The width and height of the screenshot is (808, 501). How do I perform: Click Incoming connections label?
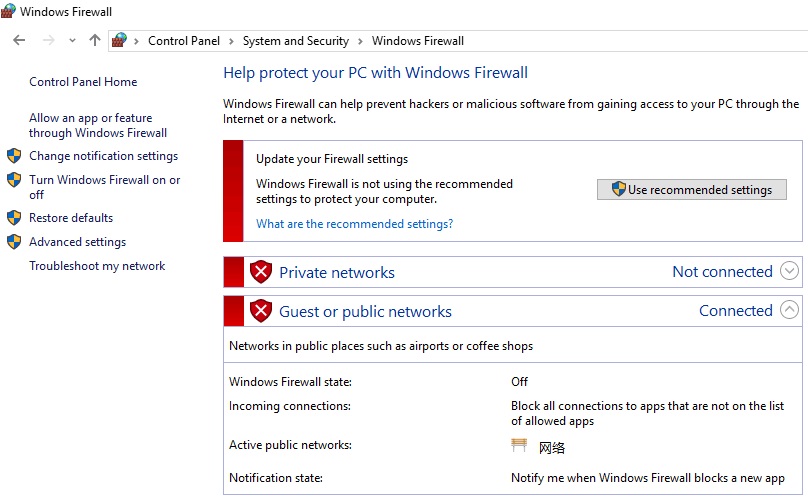(290, 406)
